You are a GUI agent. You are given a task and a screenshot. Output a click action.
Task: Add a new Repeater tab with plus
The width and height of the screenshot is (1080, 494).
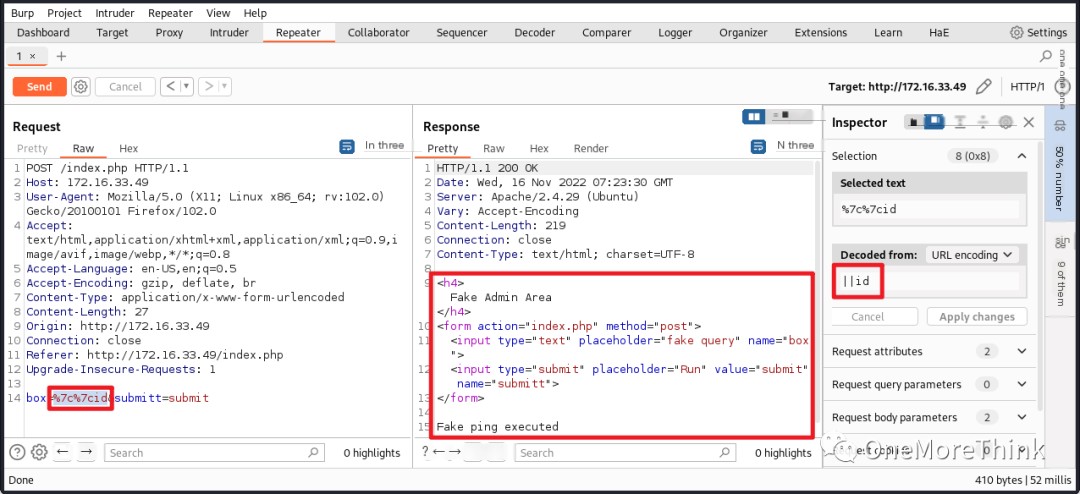click(61, 56)
